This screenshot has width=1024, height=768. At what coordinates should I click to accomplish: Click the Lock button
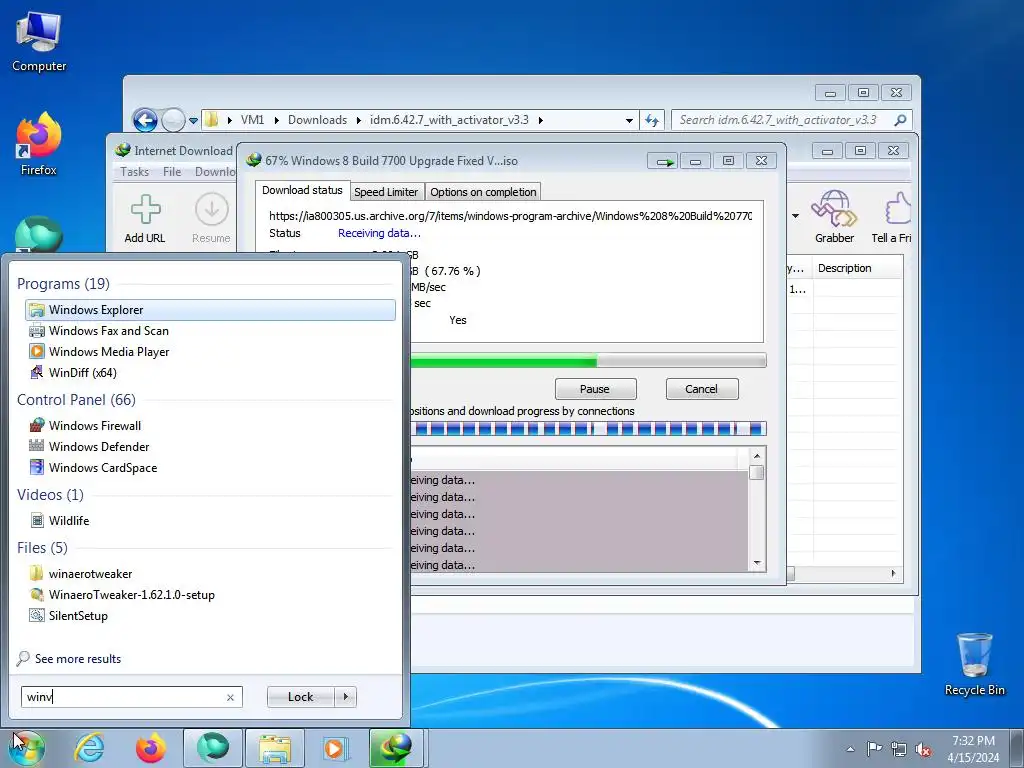[x=300, y=697]
